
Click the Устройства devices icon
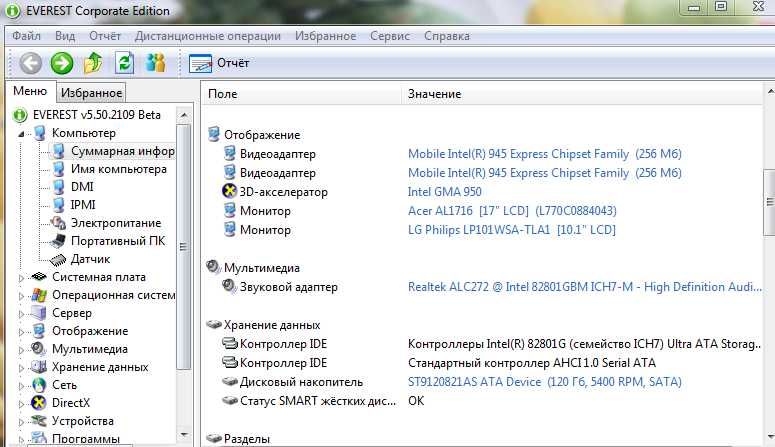(39, 421)
